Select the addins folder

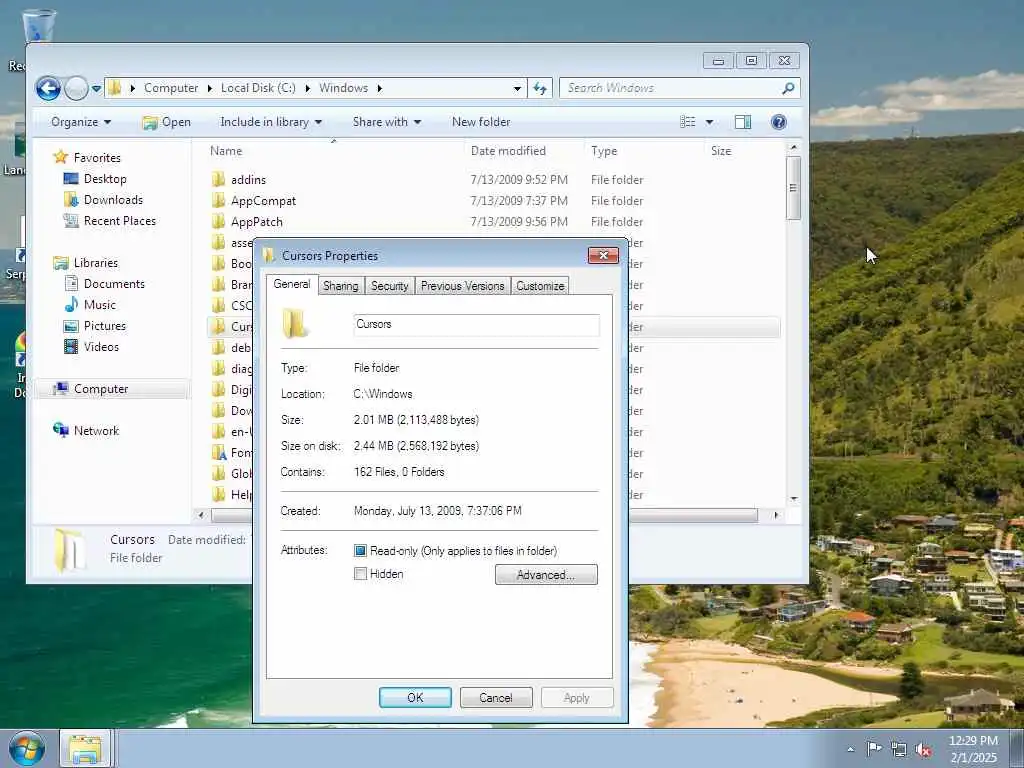click(248, 180)
